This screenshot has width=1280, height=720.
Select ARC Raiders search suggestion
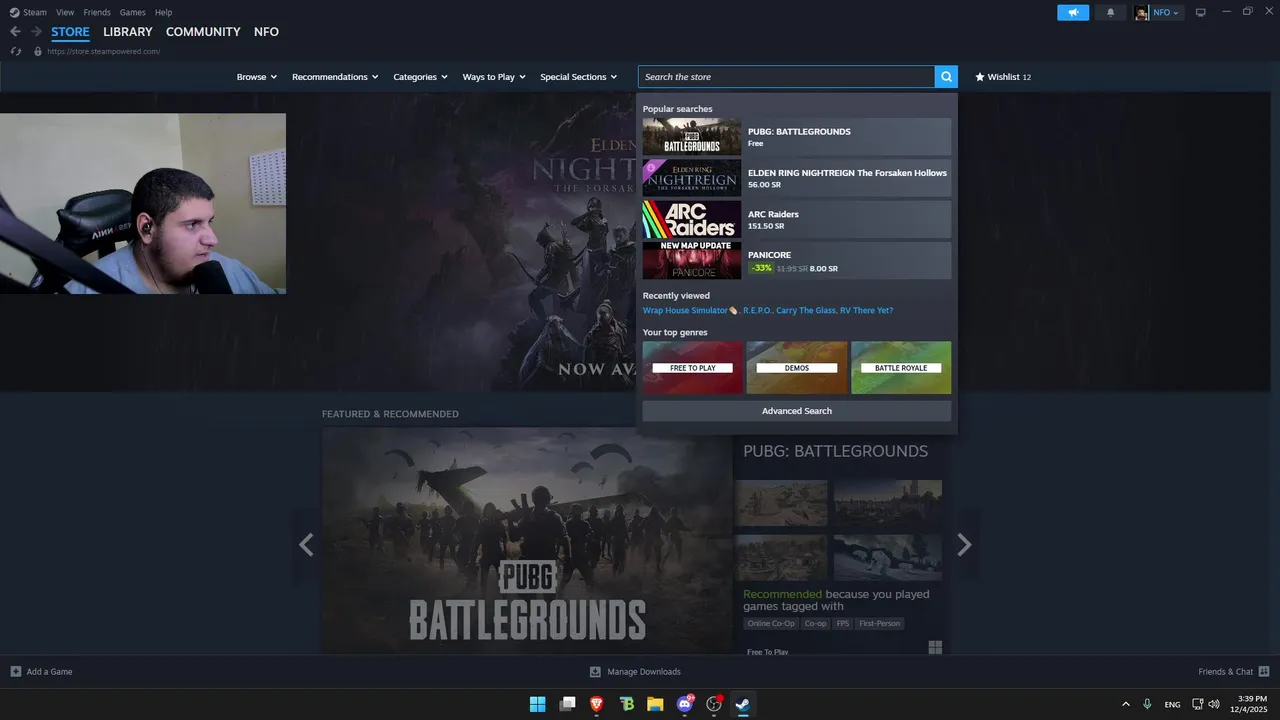pyautogui.click(x=797, y=219)
